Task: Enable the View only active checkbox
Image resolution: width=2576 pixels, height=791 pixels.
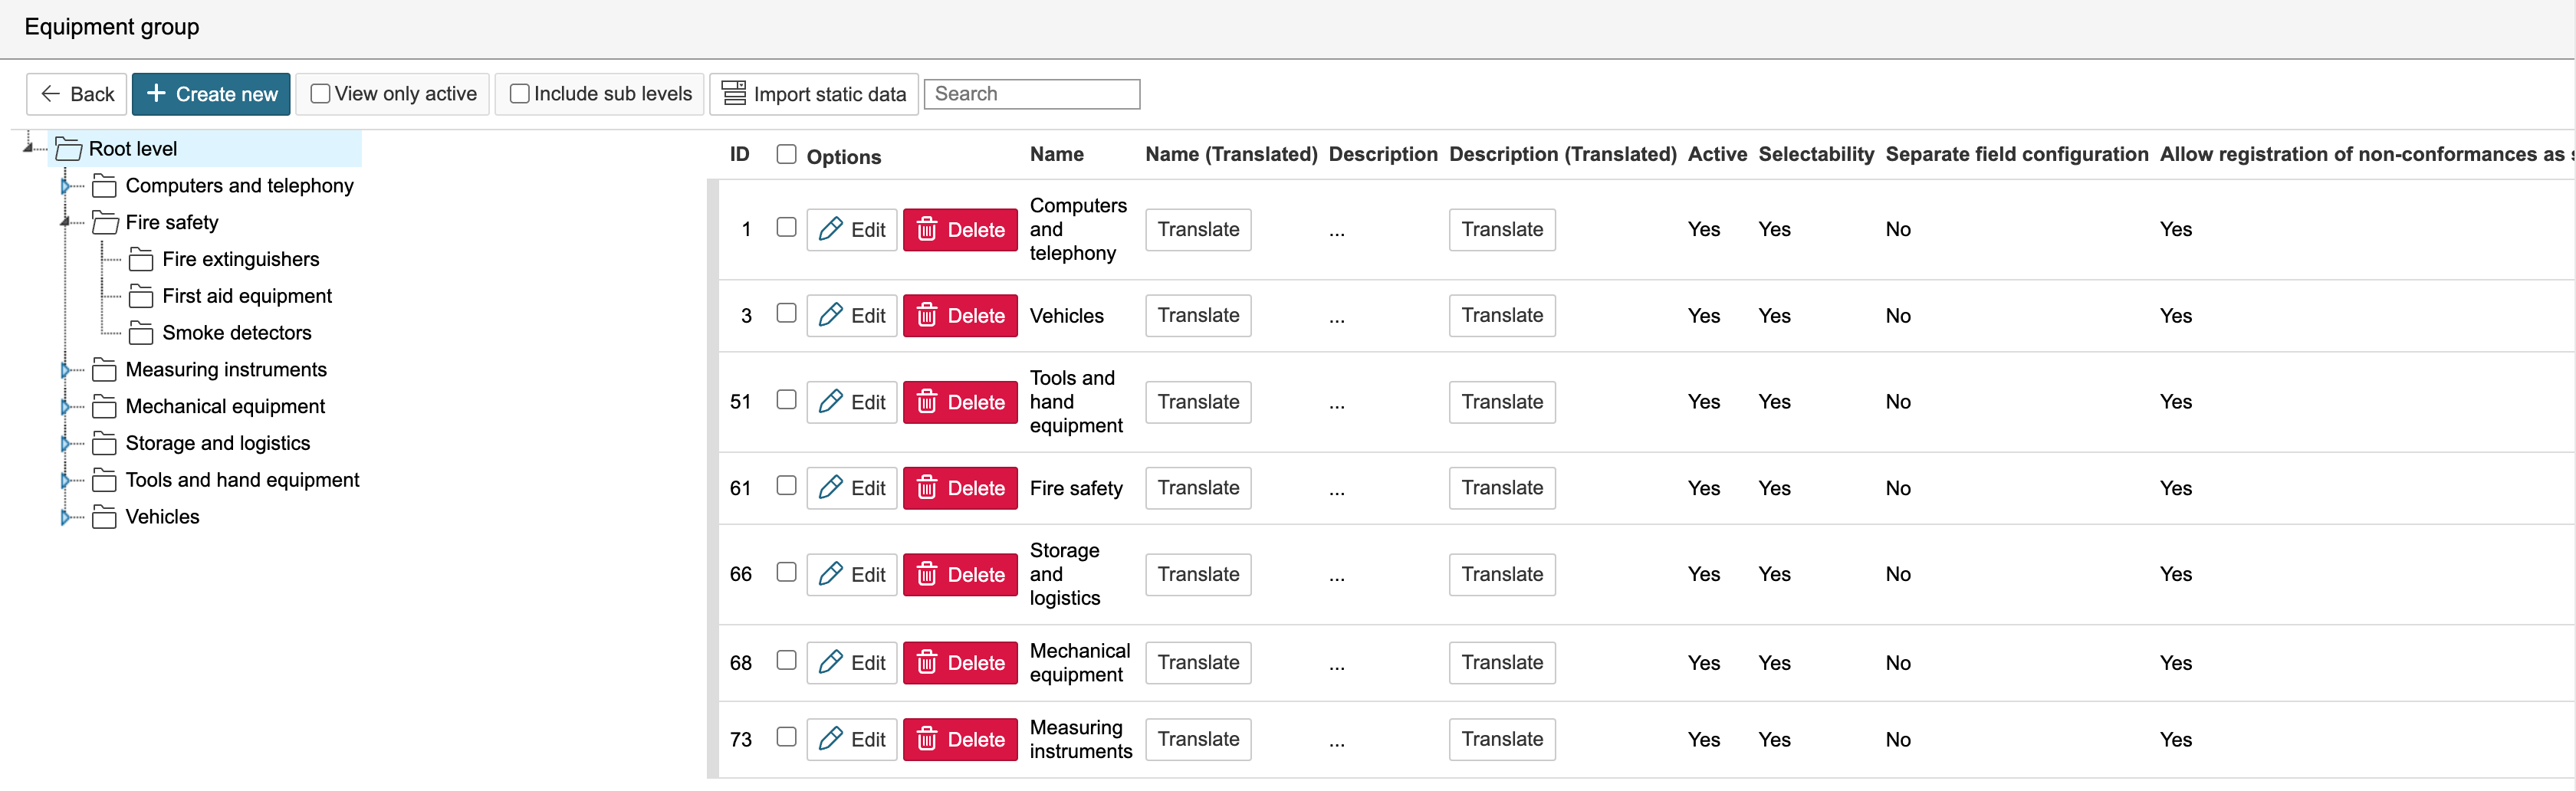Action: [320, 94]
